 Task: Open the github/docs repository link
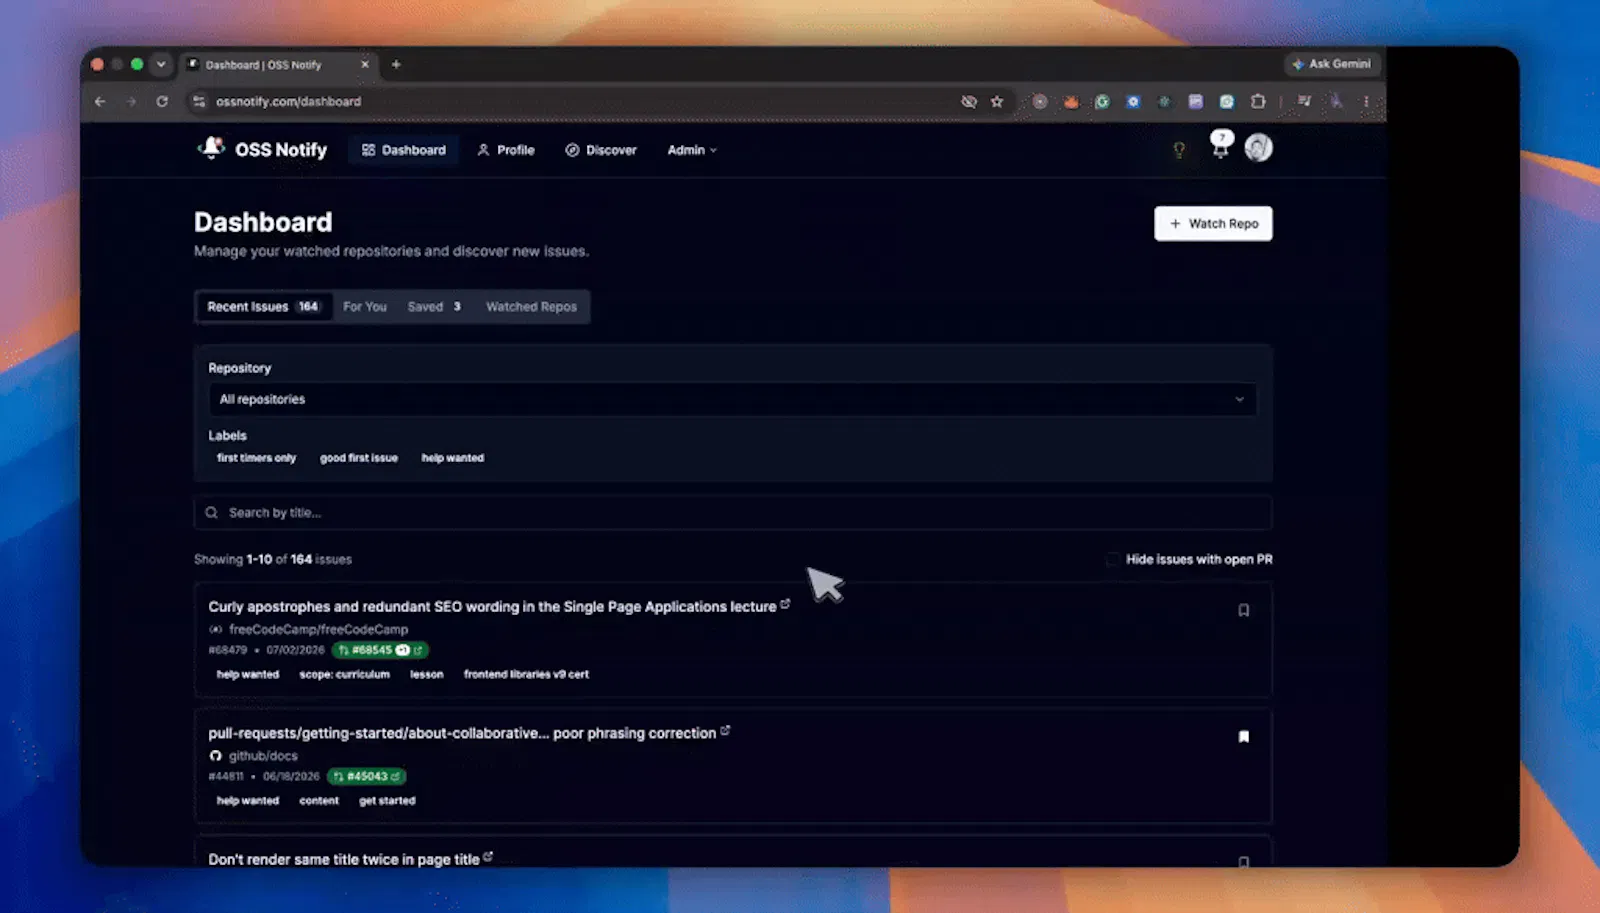tap(263, 756)
